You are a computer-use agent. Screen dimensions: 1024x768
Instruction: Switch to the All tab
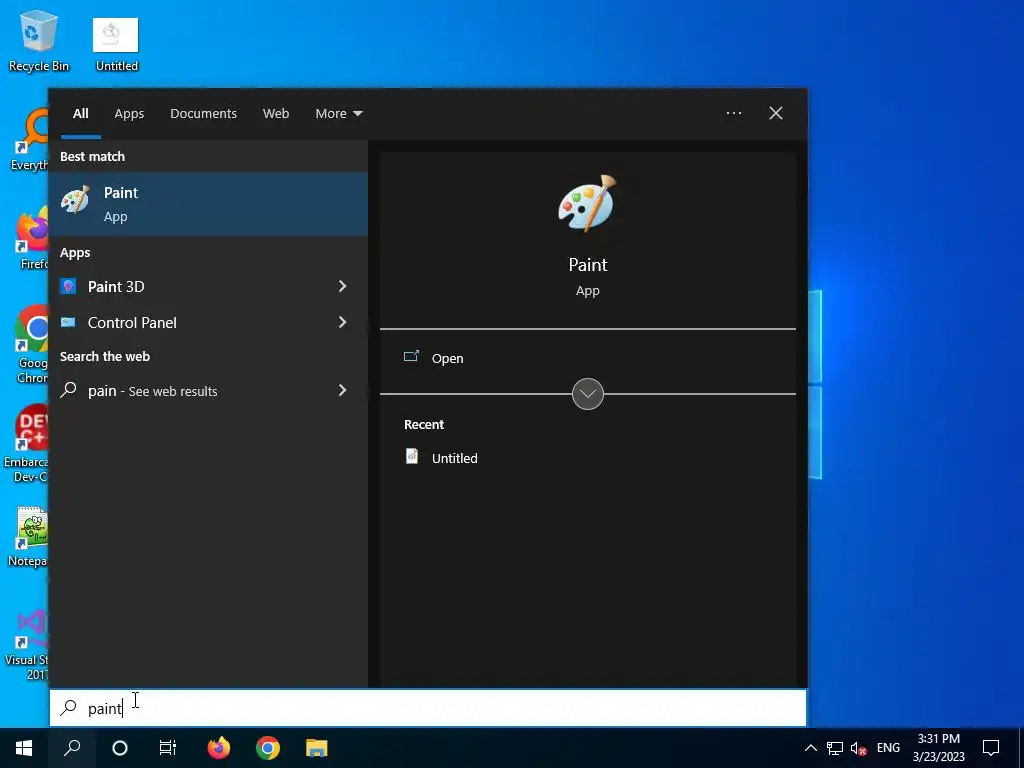tap(80, 114)
